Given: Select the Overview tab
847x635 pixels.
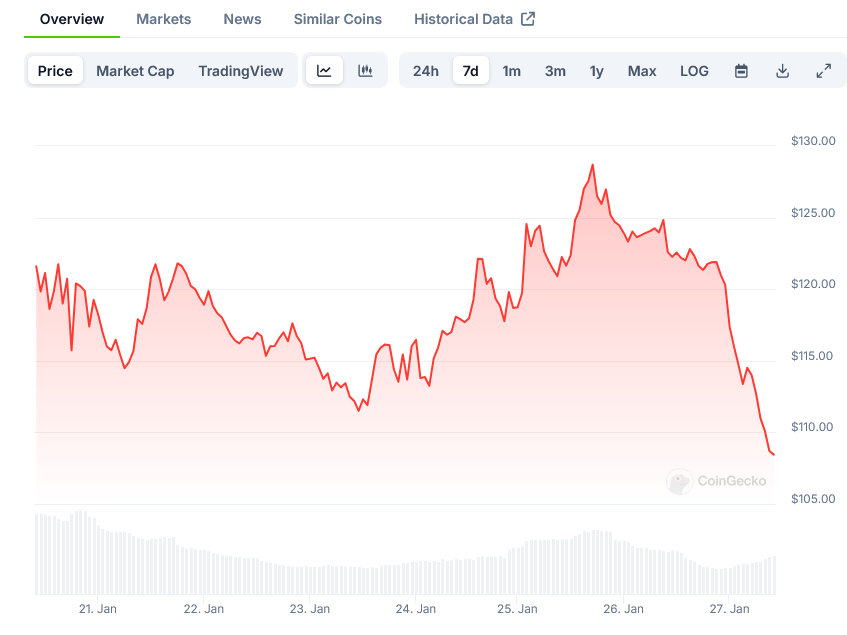Looking at the screenshot, I should tap(71, 19).
